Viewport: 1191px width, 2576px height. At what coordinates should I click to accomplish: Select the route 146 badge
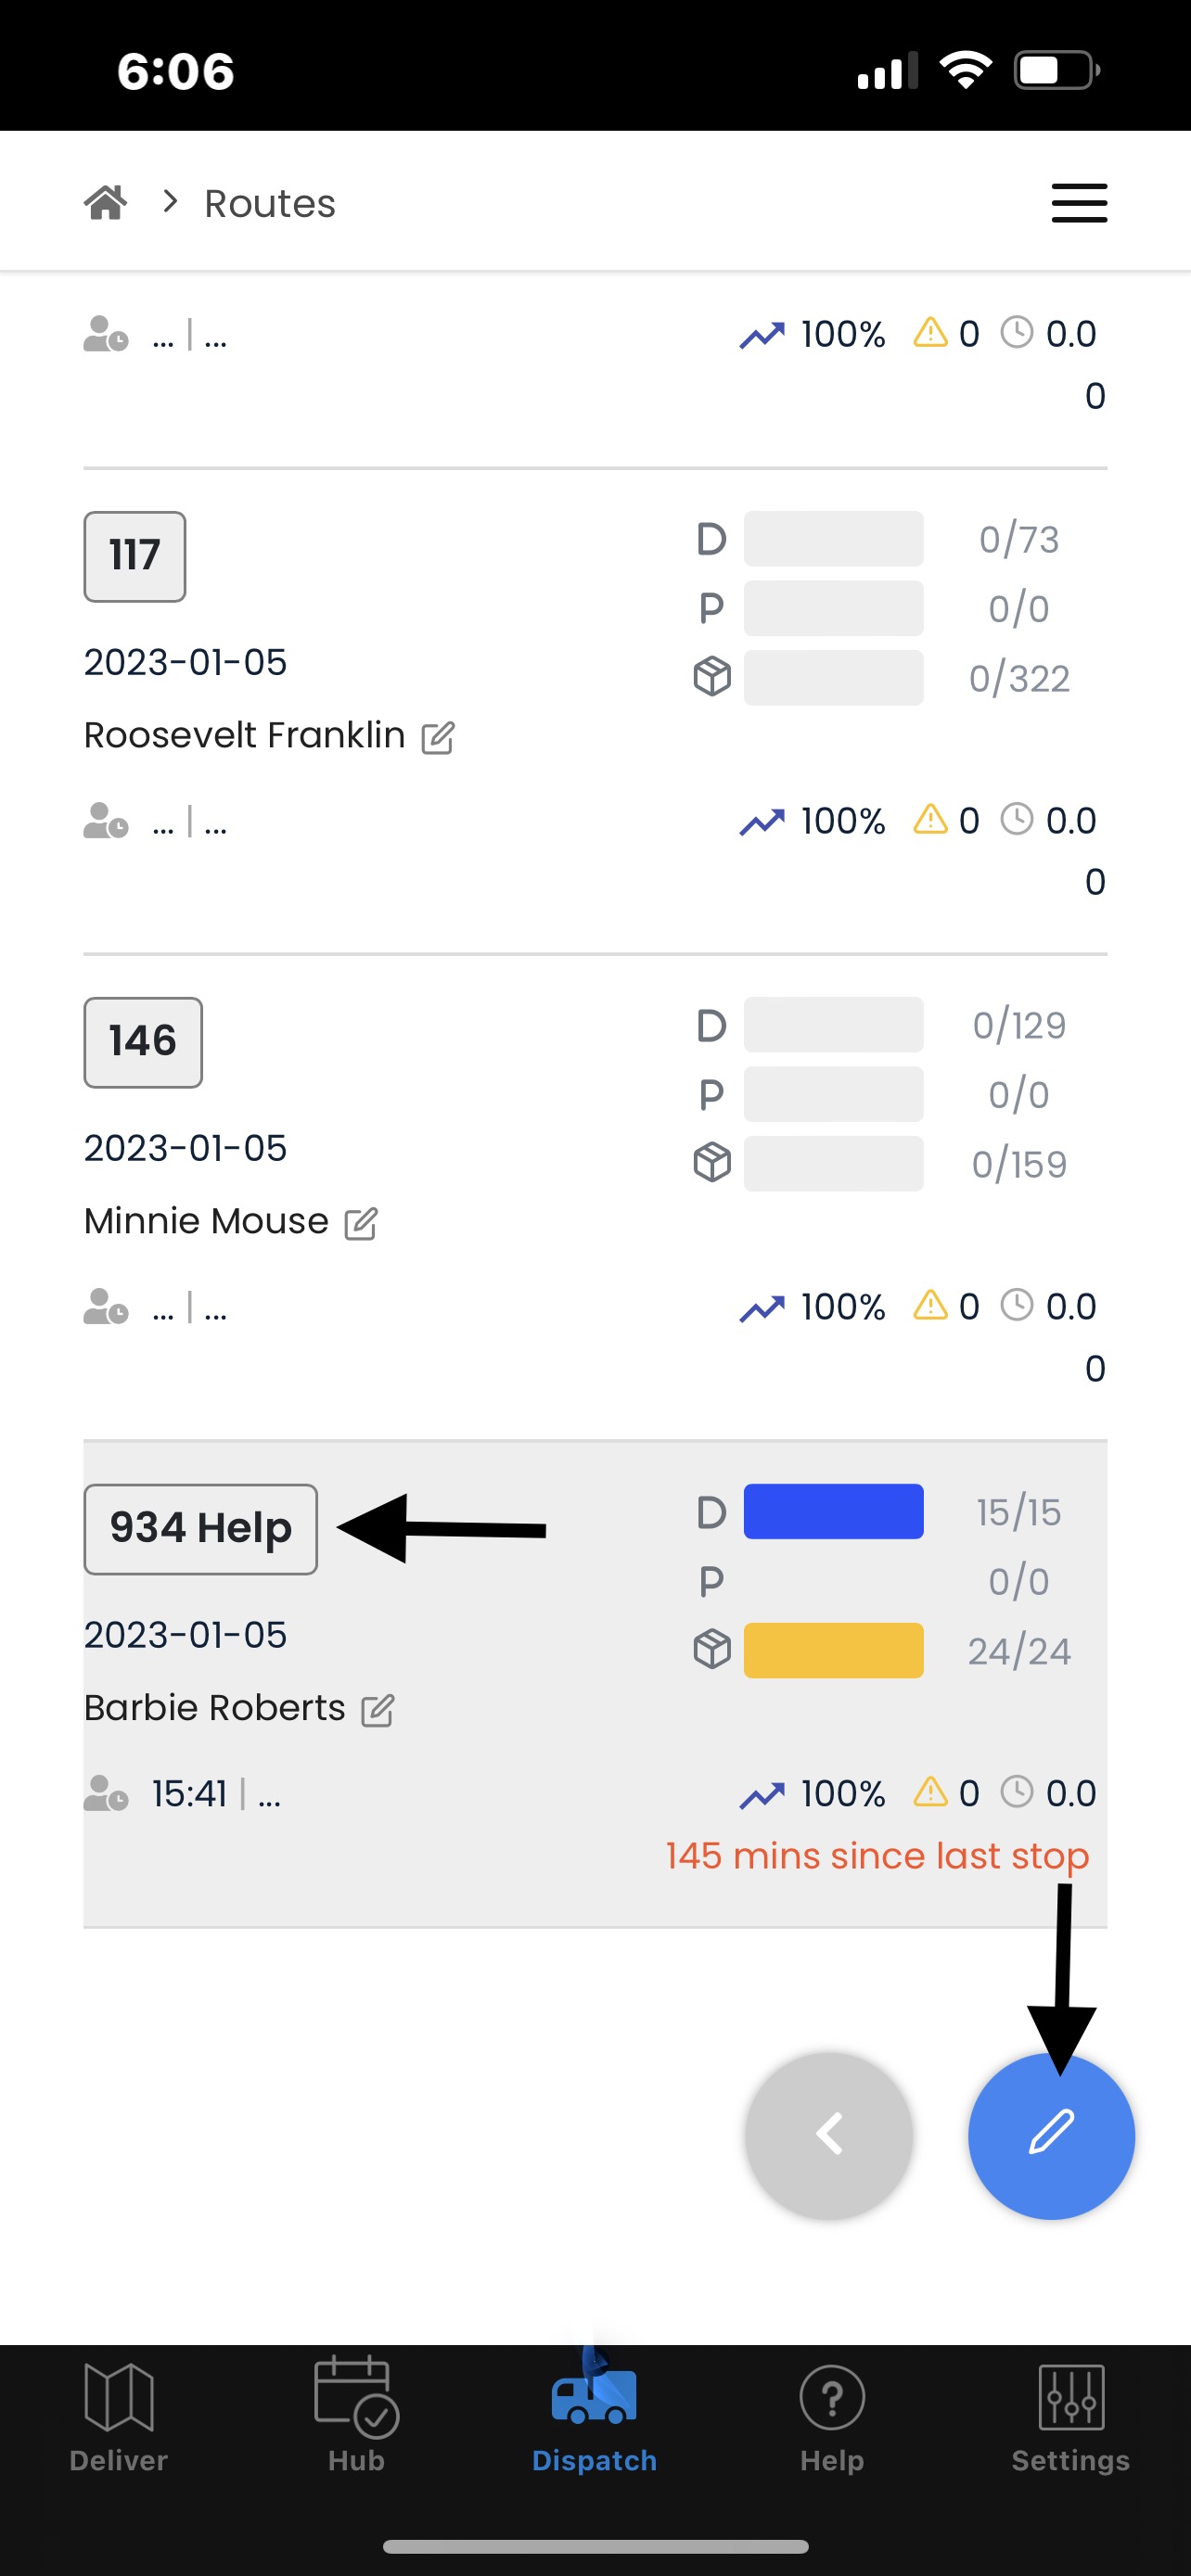point(142,1041)
